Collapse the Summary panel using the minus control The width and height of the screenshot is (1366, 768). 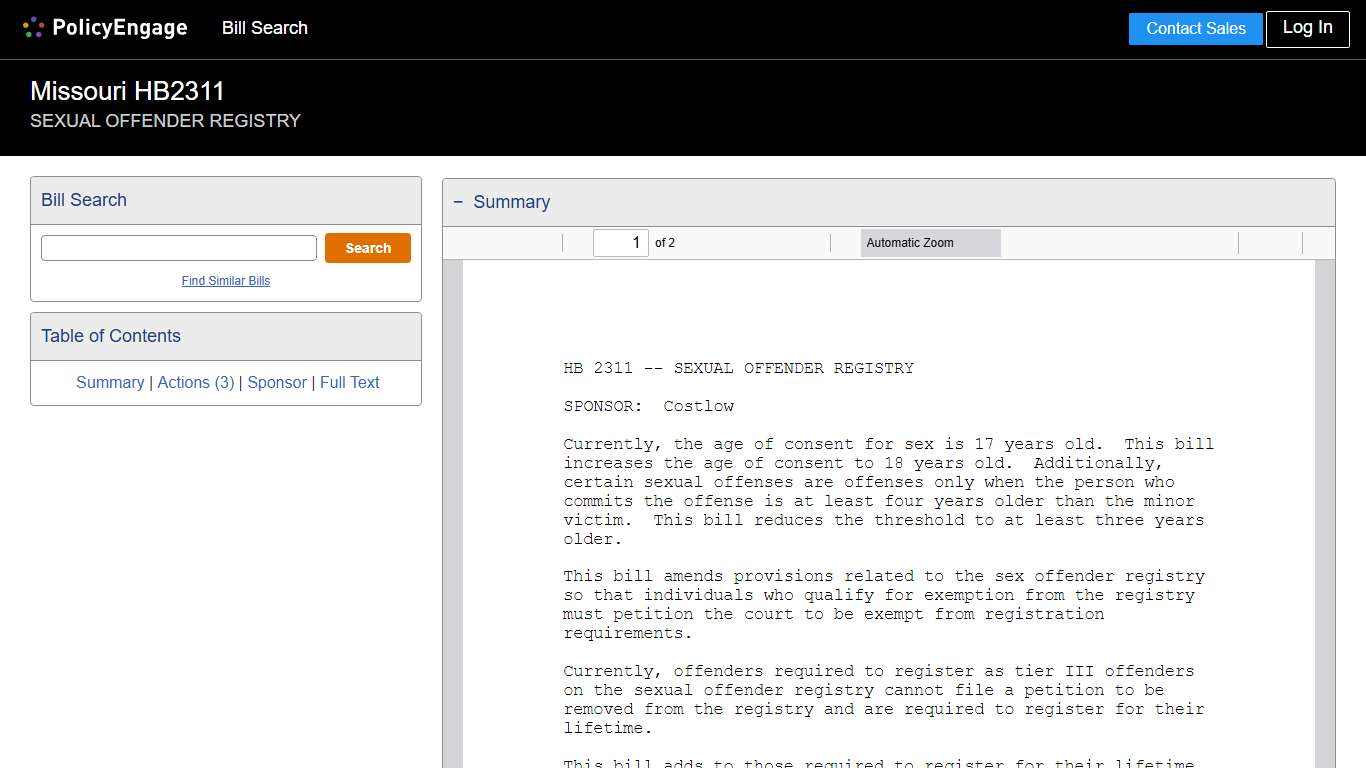[x=458, y=202]
